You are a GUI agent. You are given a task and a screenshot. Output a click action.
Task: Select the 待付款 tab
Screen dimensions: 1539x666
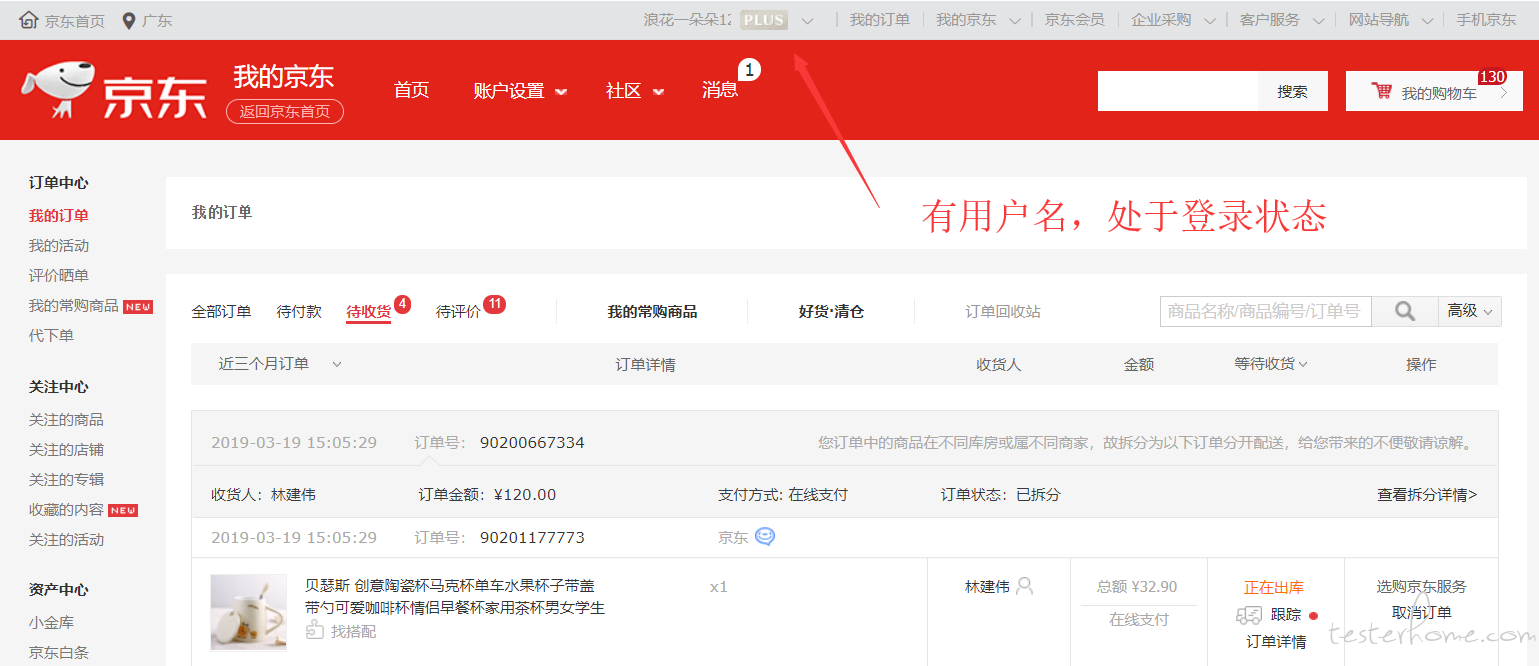pyautogui.click(x=299, y=312)
